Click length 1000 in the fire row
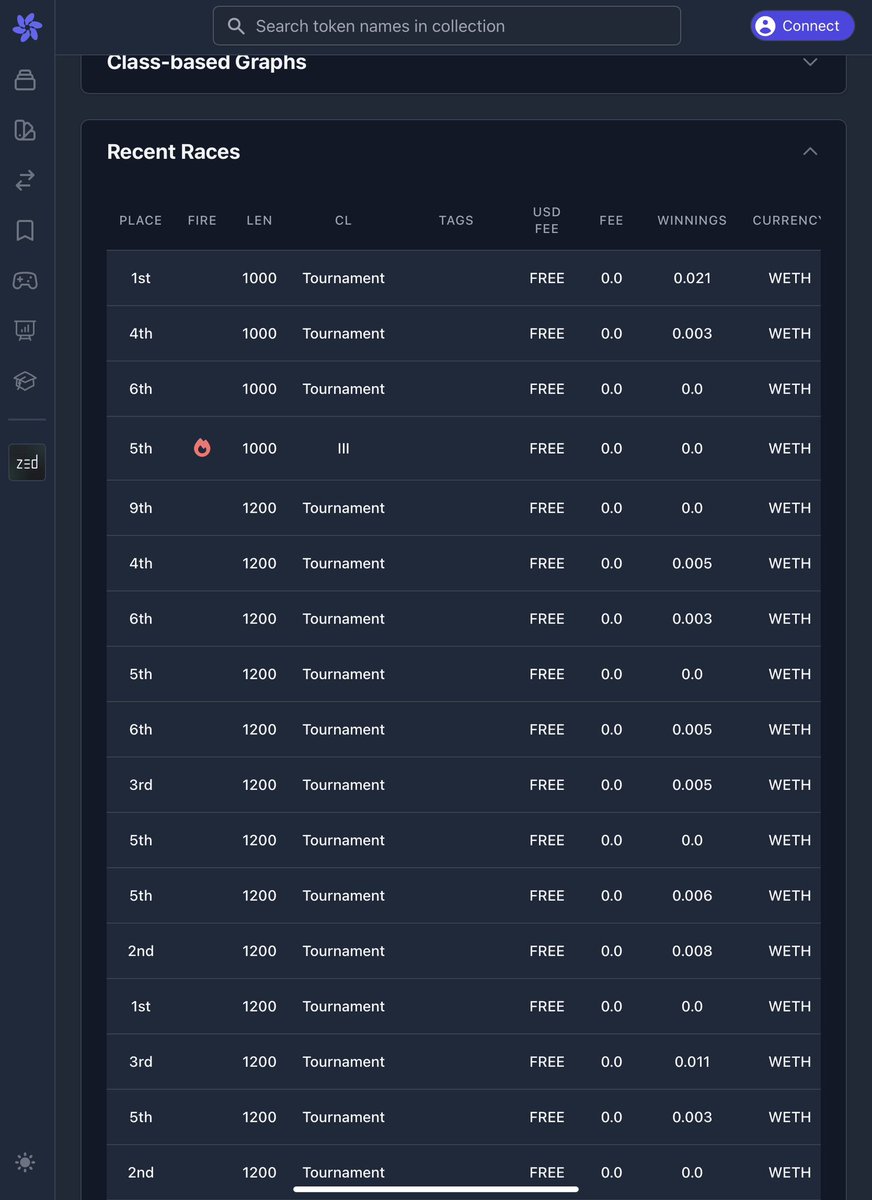 click(x=259, y=449)
